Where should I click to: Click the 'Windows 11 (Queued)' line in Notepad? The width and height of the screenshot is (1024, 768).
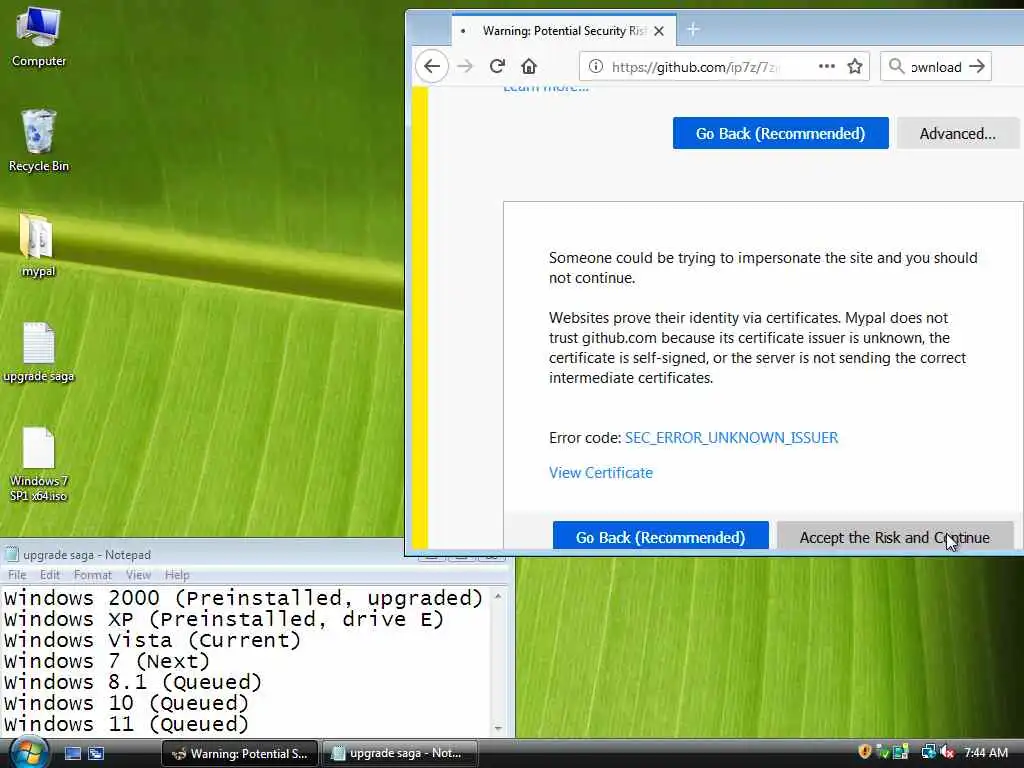[x=127, y=724]
